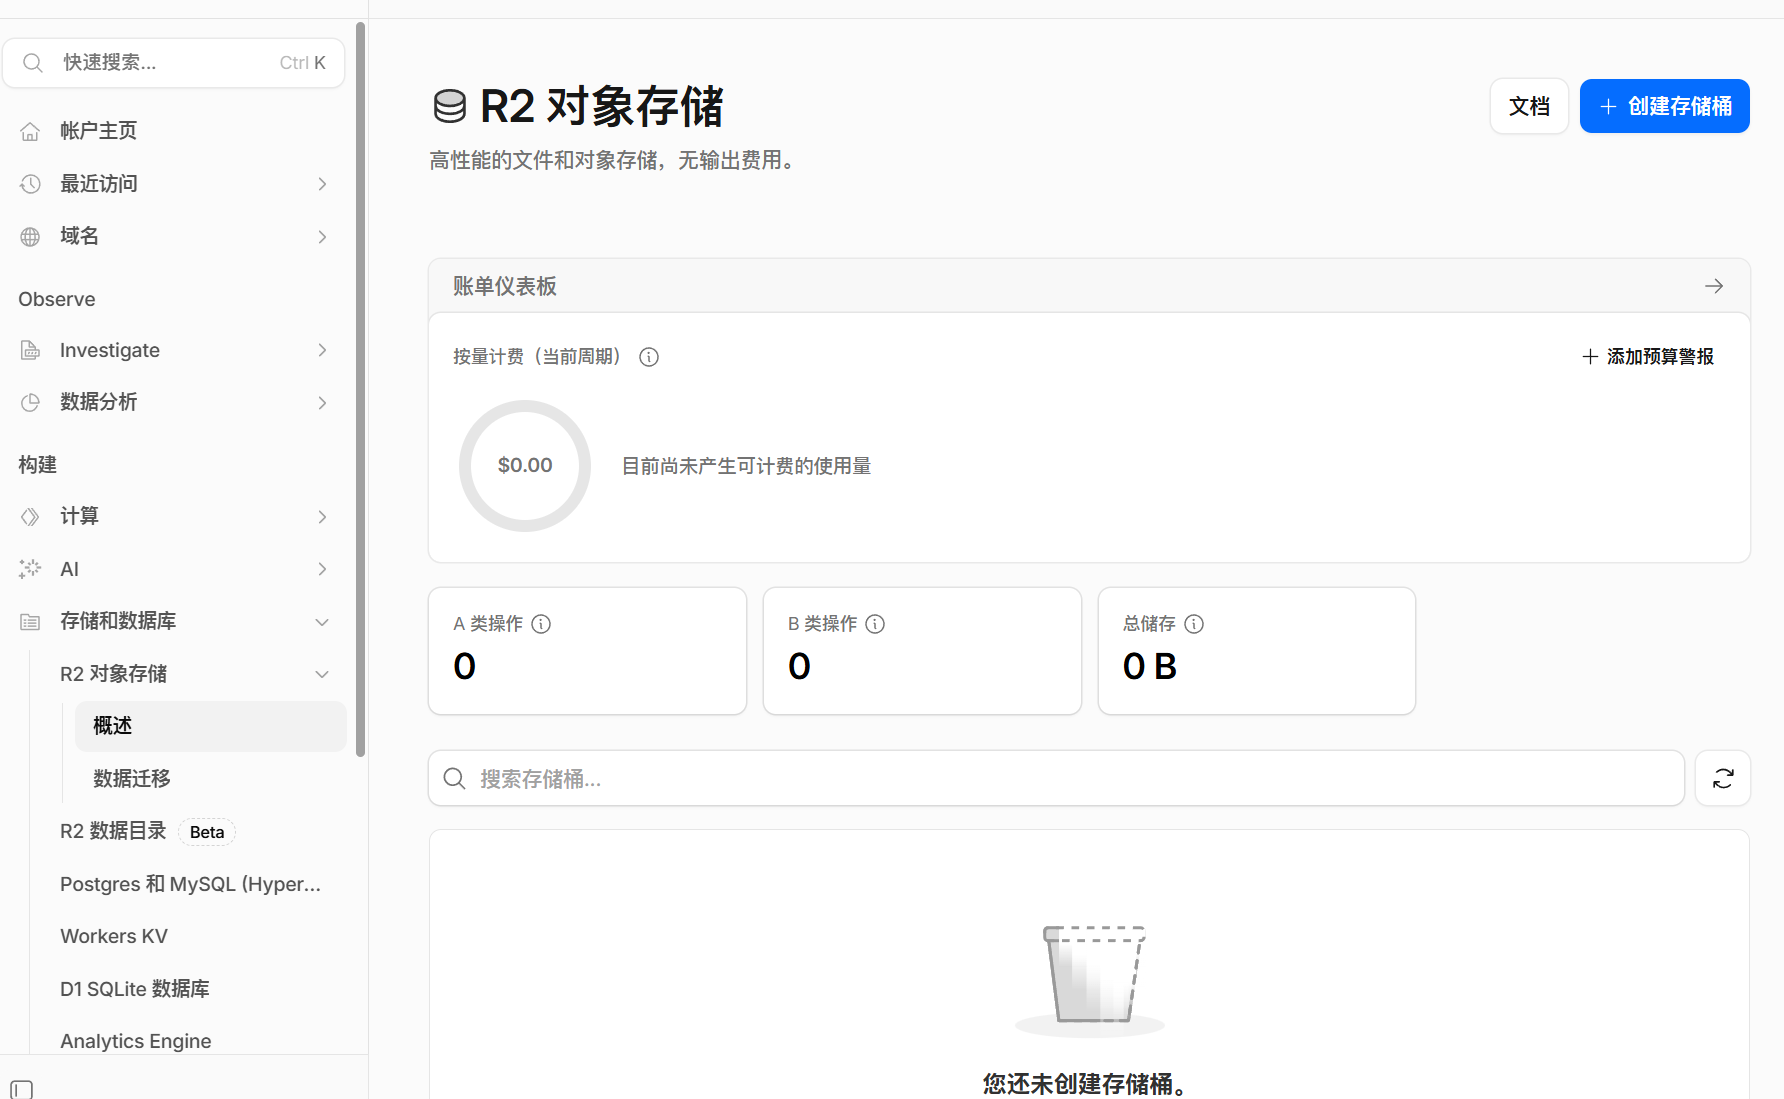Click the pie chart icon beside 数据分析
The image size is (1784, 1099).
point(30,402)
